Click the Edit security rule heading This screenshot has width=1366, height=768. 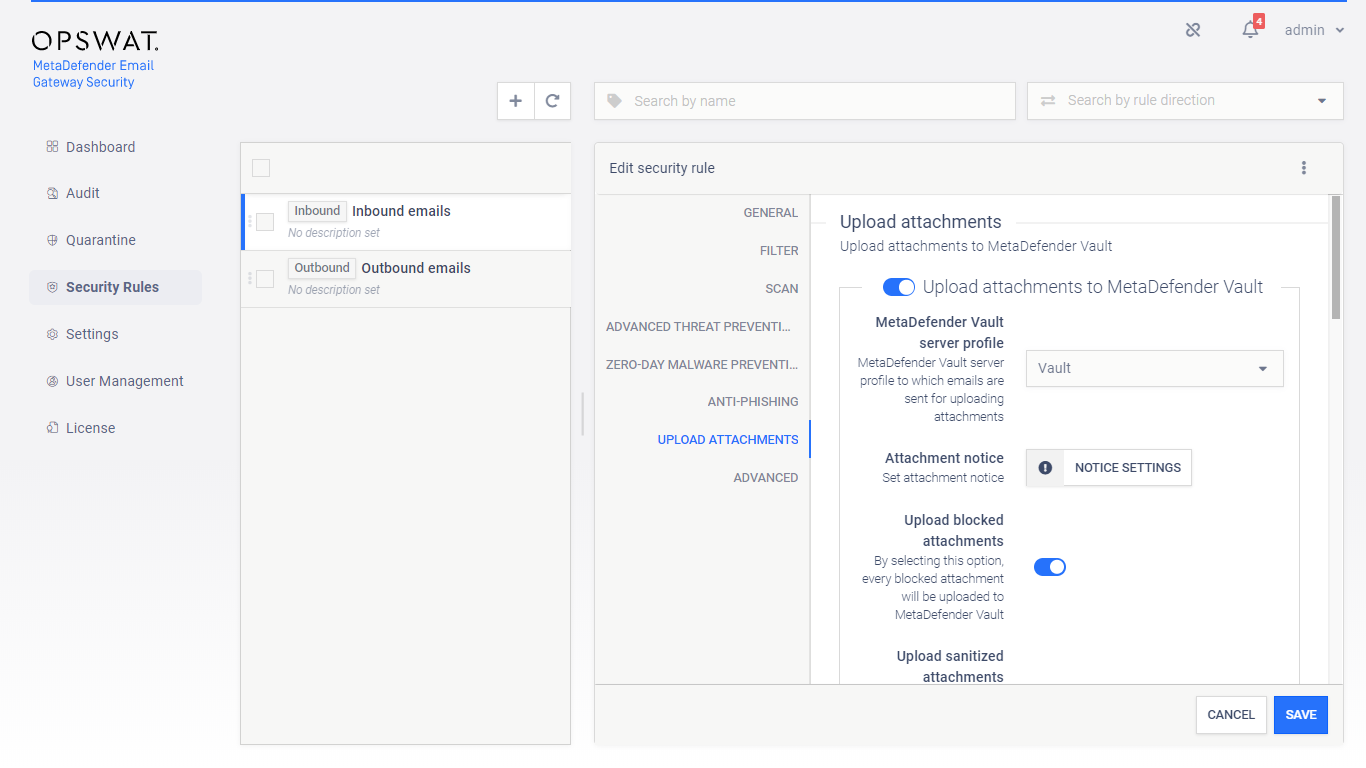click(x=662, y=168)
